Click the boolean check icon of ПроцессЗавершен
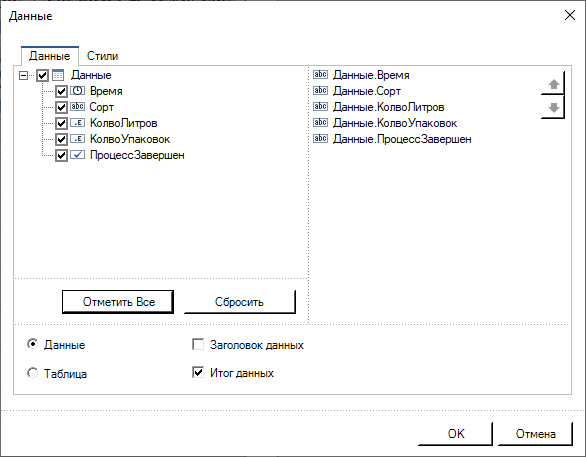The height and width of the screenshot is (457, 586). (77, 155)
